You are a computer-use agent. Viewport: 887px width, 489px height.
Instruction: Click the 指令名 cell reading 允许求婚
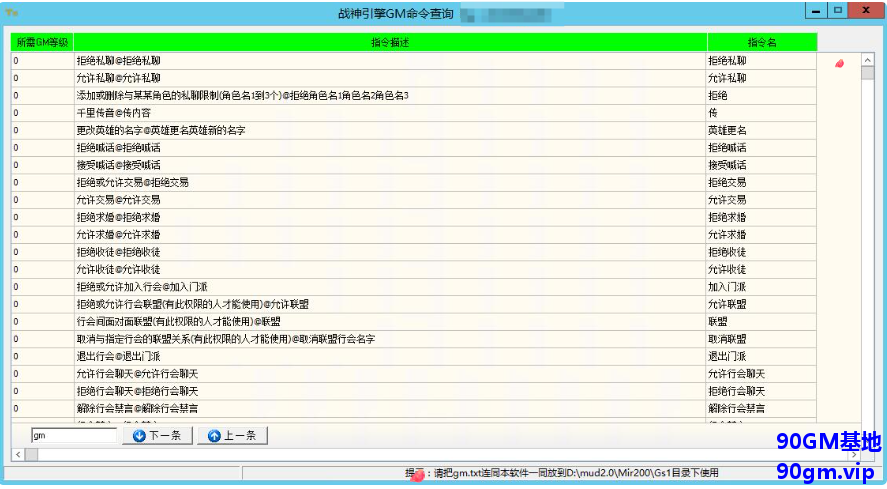click(x=761, y=235)
